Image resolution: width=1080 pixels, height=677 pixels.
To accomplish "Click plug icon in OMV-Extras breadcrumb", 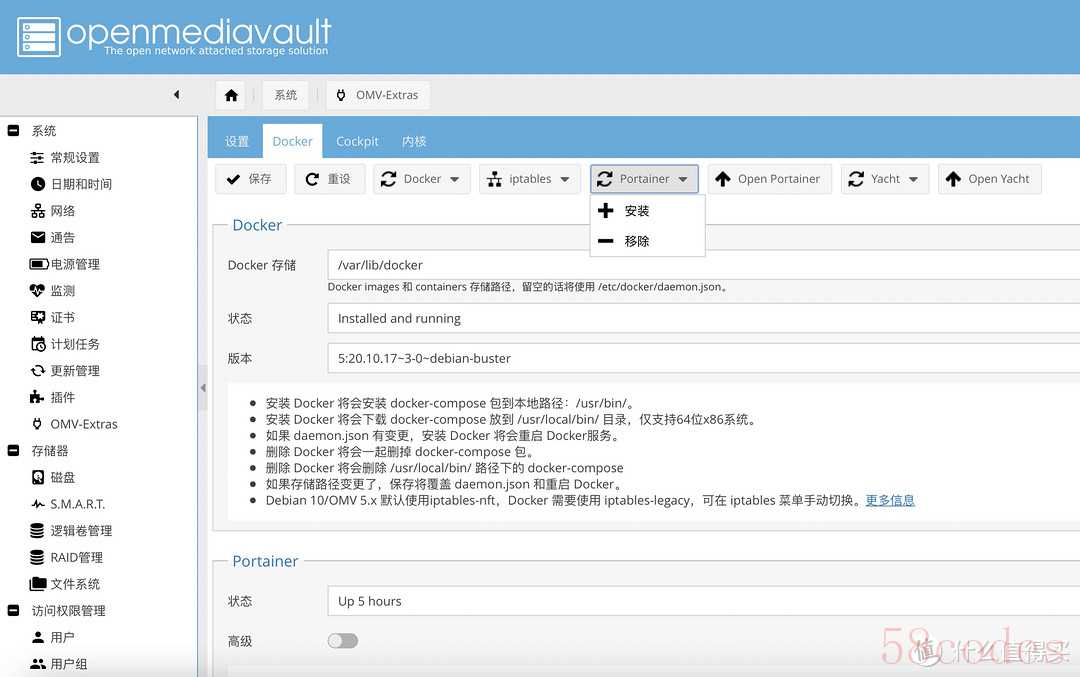I will coord(341,95).
